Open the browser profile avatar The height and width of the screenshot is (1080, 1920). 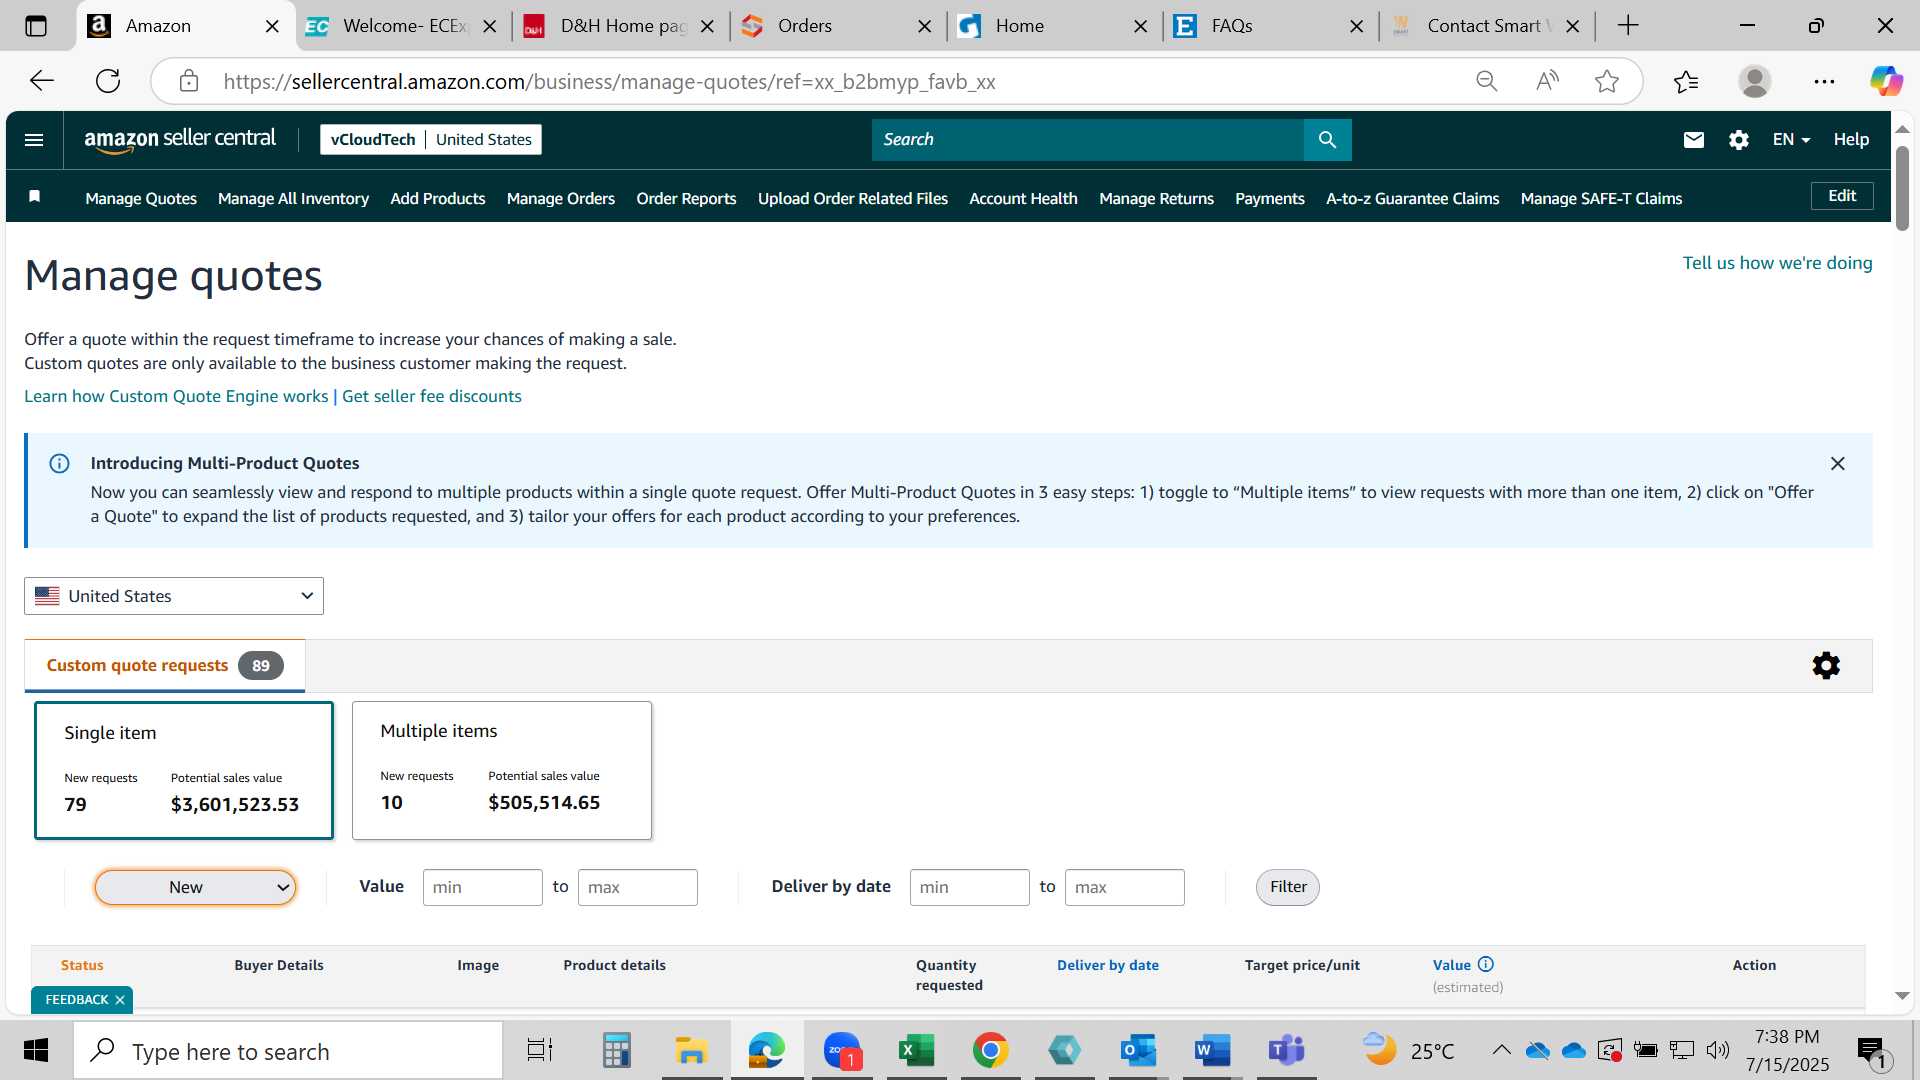click(1755, 81)
